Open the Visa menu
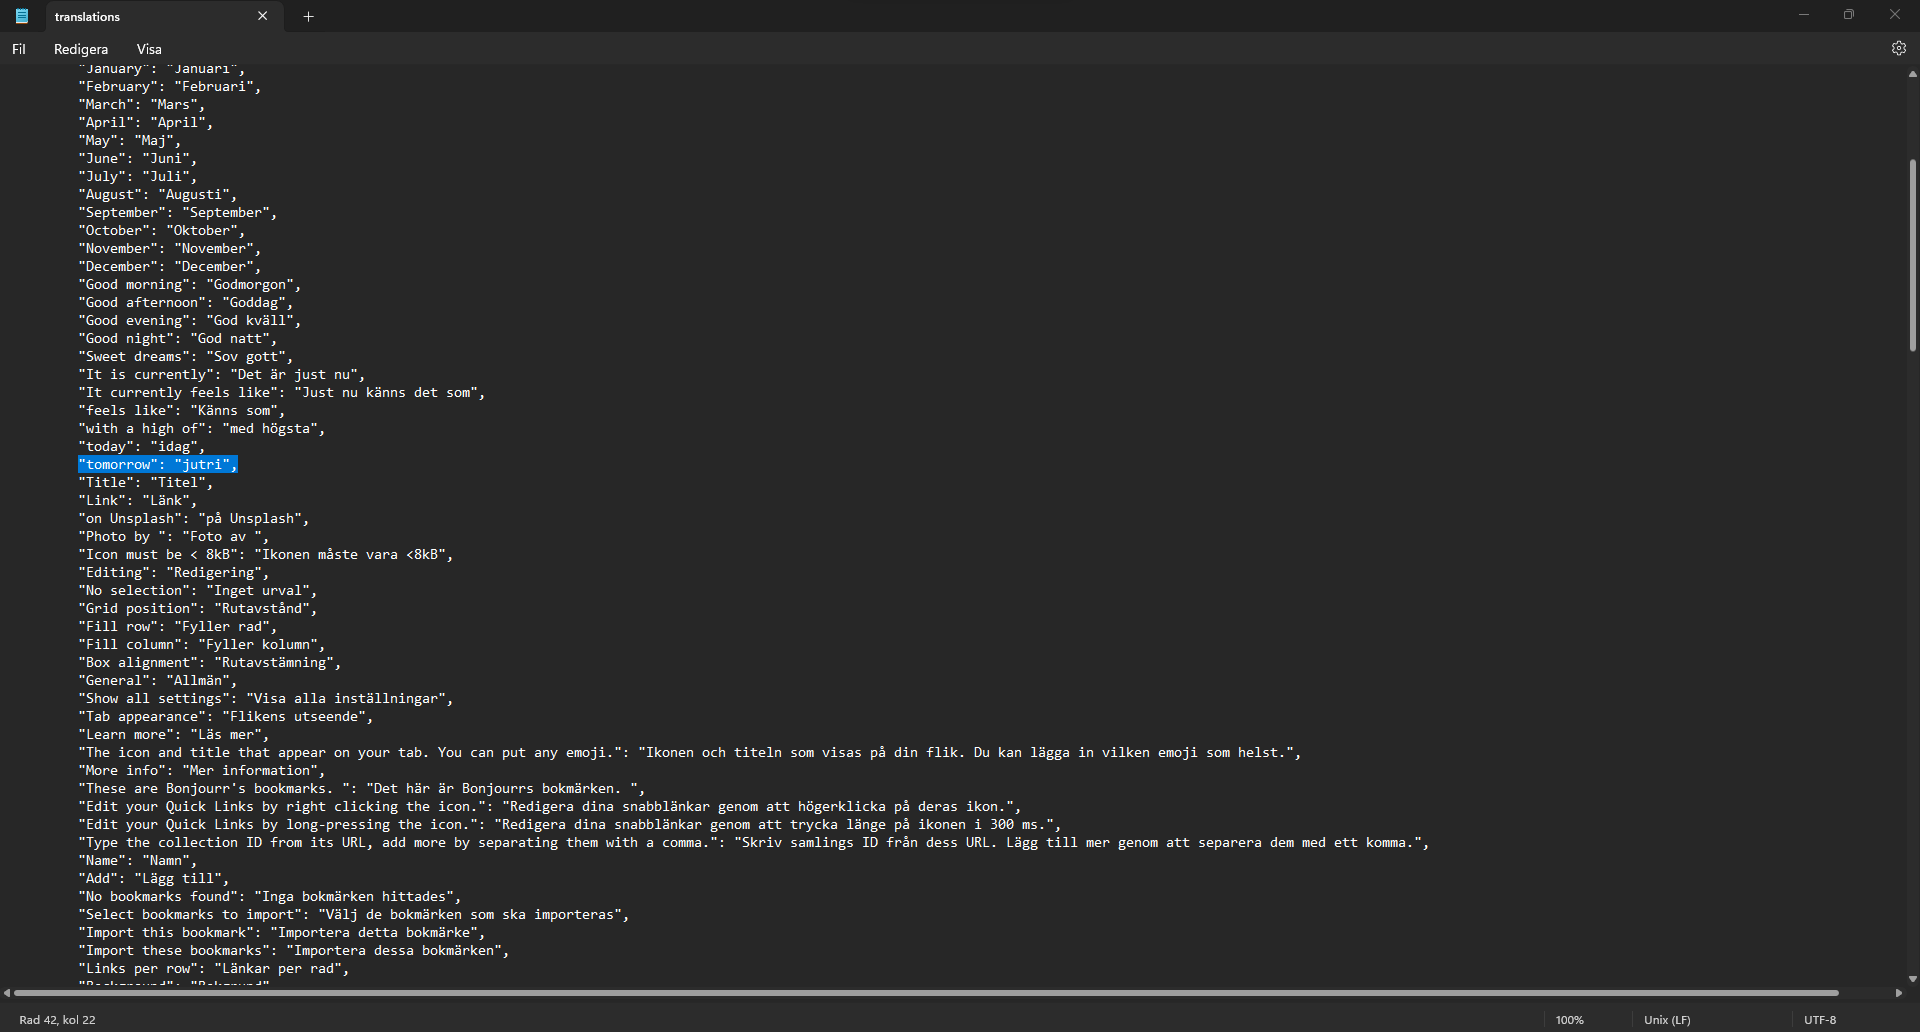This screenshot has width=1920, height=1032. (148, 48)
